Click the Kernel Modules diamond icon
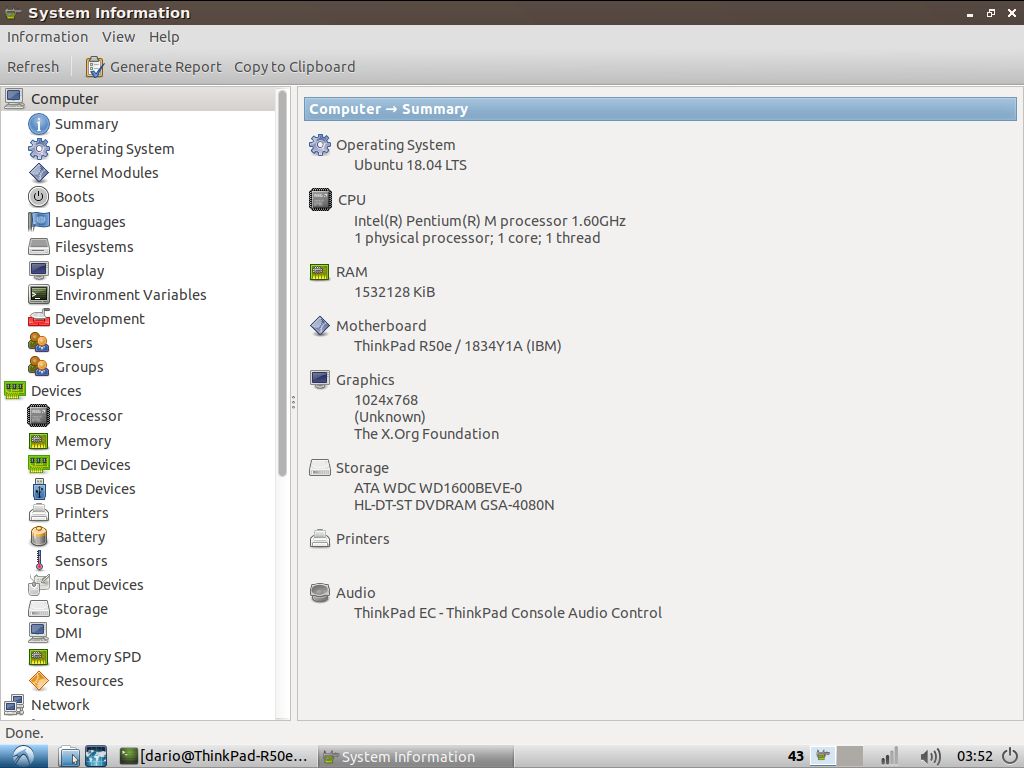The width and height of the screenshot is (1024, 768). (39, 172)
